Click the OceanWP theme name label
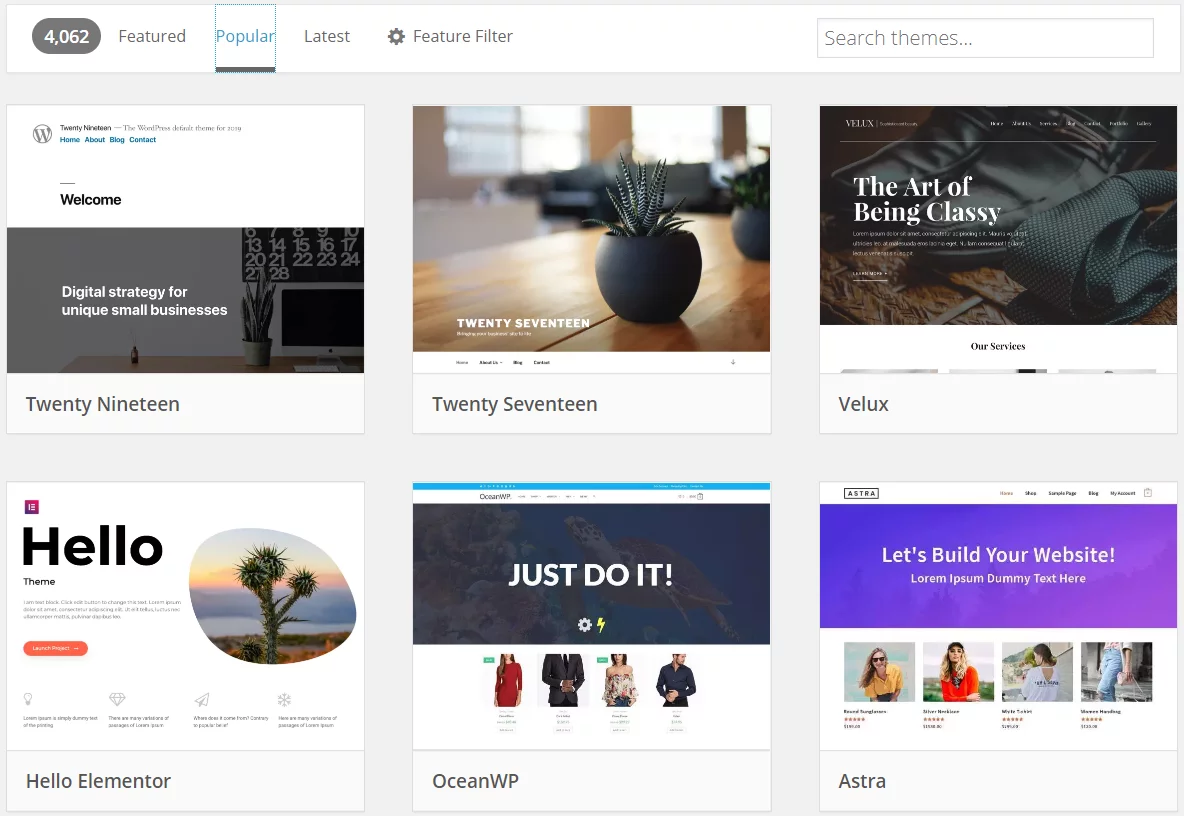This screenshot has height=816, width=1184. tap(475, 781)
